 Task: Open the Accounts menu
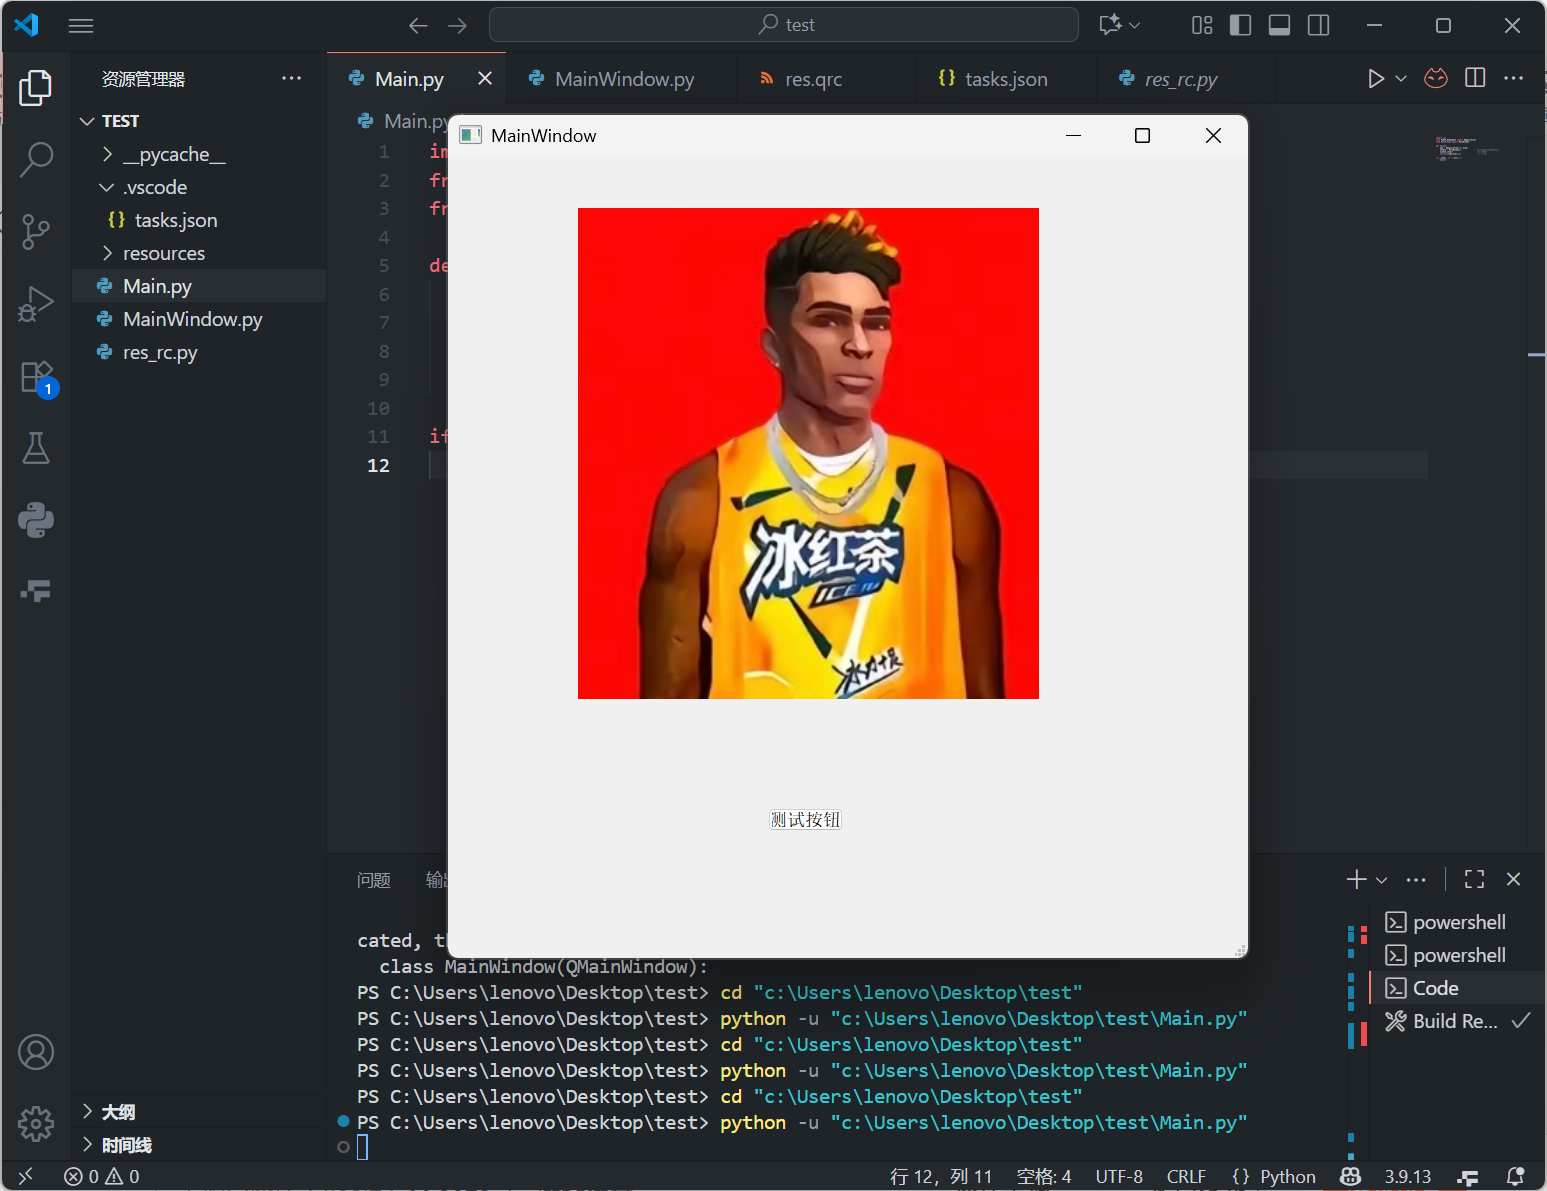click(36, 1052)
